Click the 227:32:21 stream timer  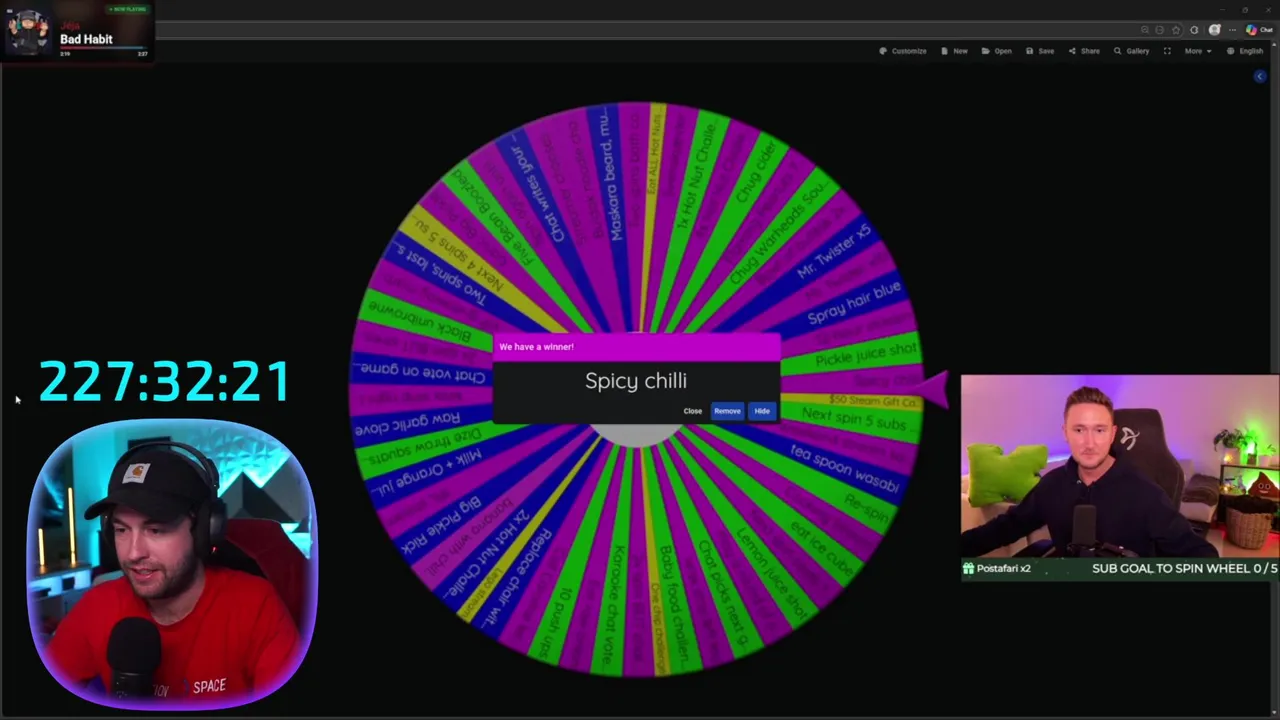click(x=164, y=382)
